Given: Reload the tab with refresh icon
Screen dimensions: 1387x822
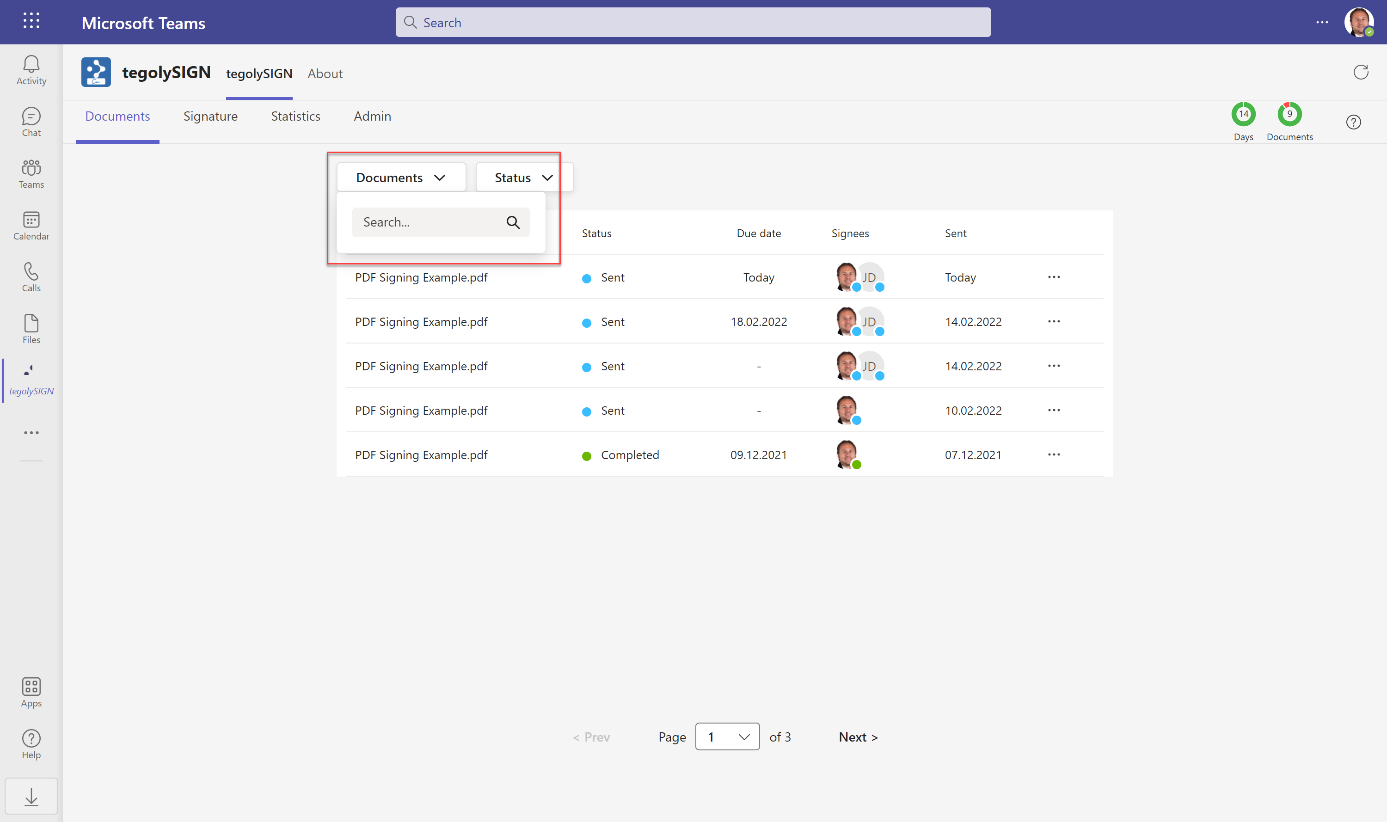Looking at the screenshot, I should click(x=1360, y=72).
